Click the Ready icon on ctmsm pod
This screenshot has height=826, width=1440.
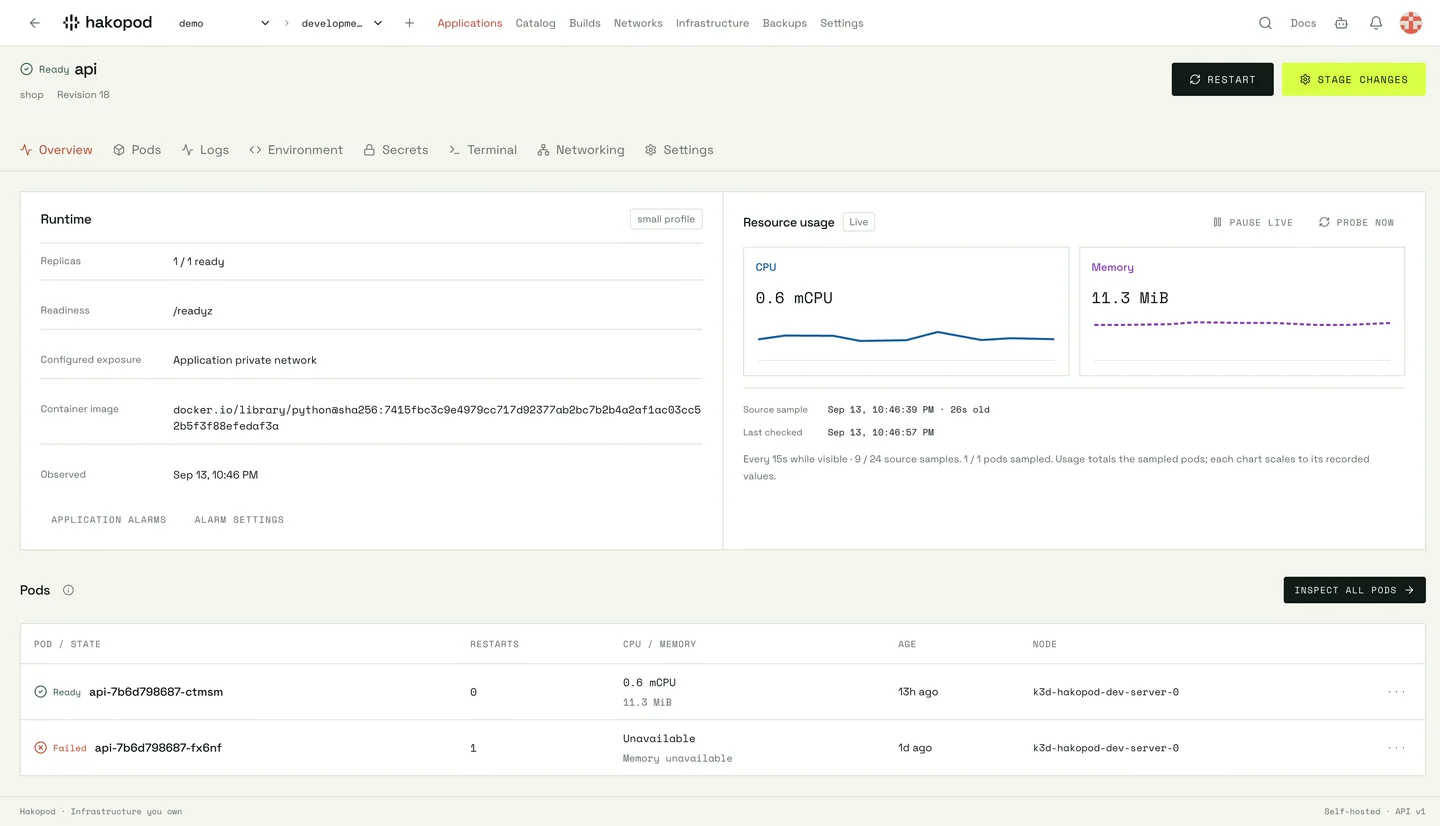tap(41, 692)
